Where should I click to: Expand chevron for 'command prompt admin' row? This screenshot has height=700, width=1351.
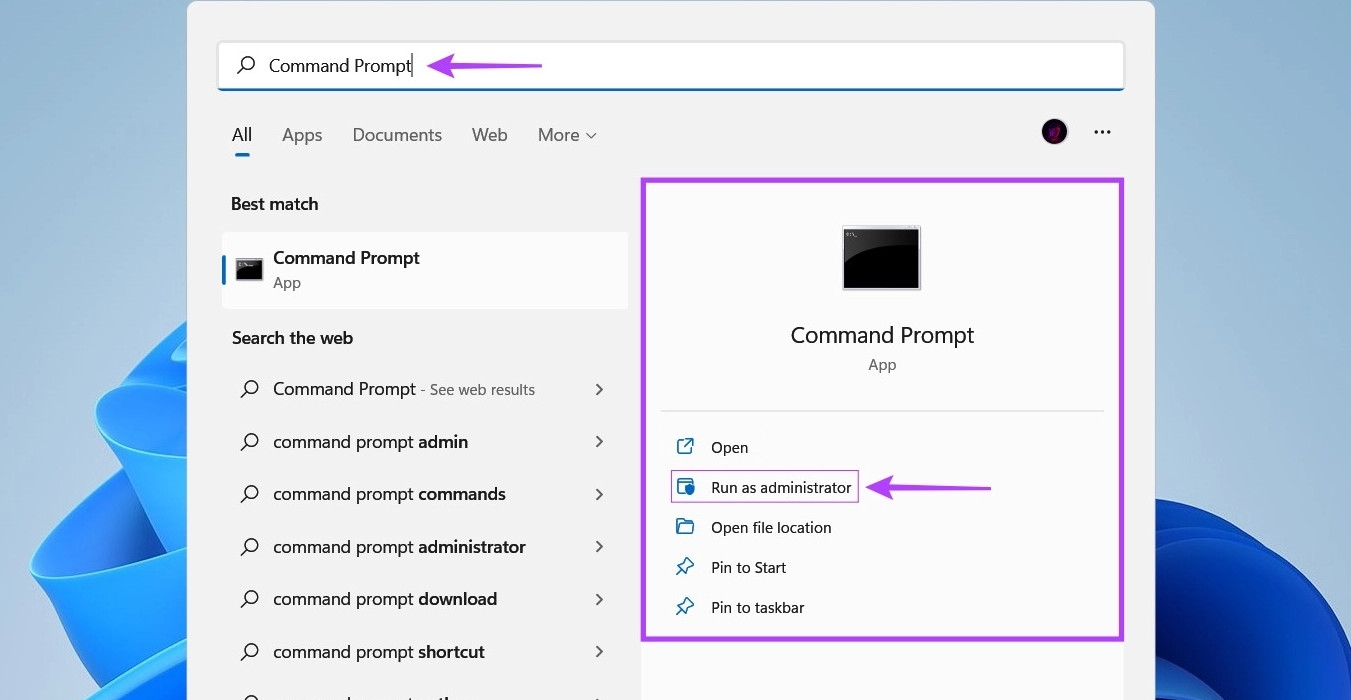(599, 442)
